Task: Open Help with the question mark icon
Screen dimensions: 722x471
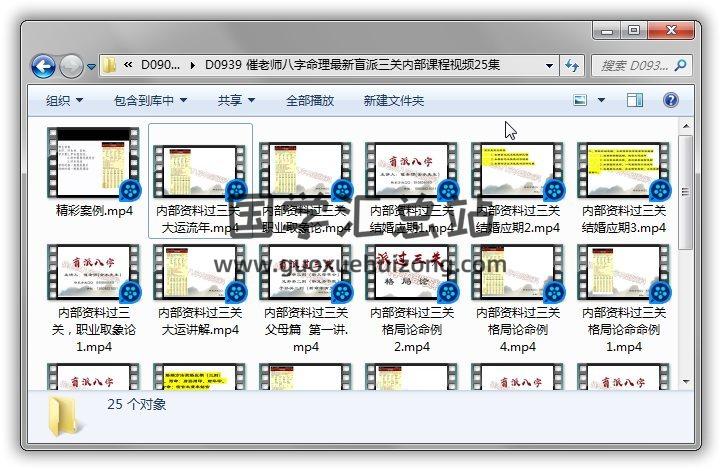Action: click(x=671, y=100)
